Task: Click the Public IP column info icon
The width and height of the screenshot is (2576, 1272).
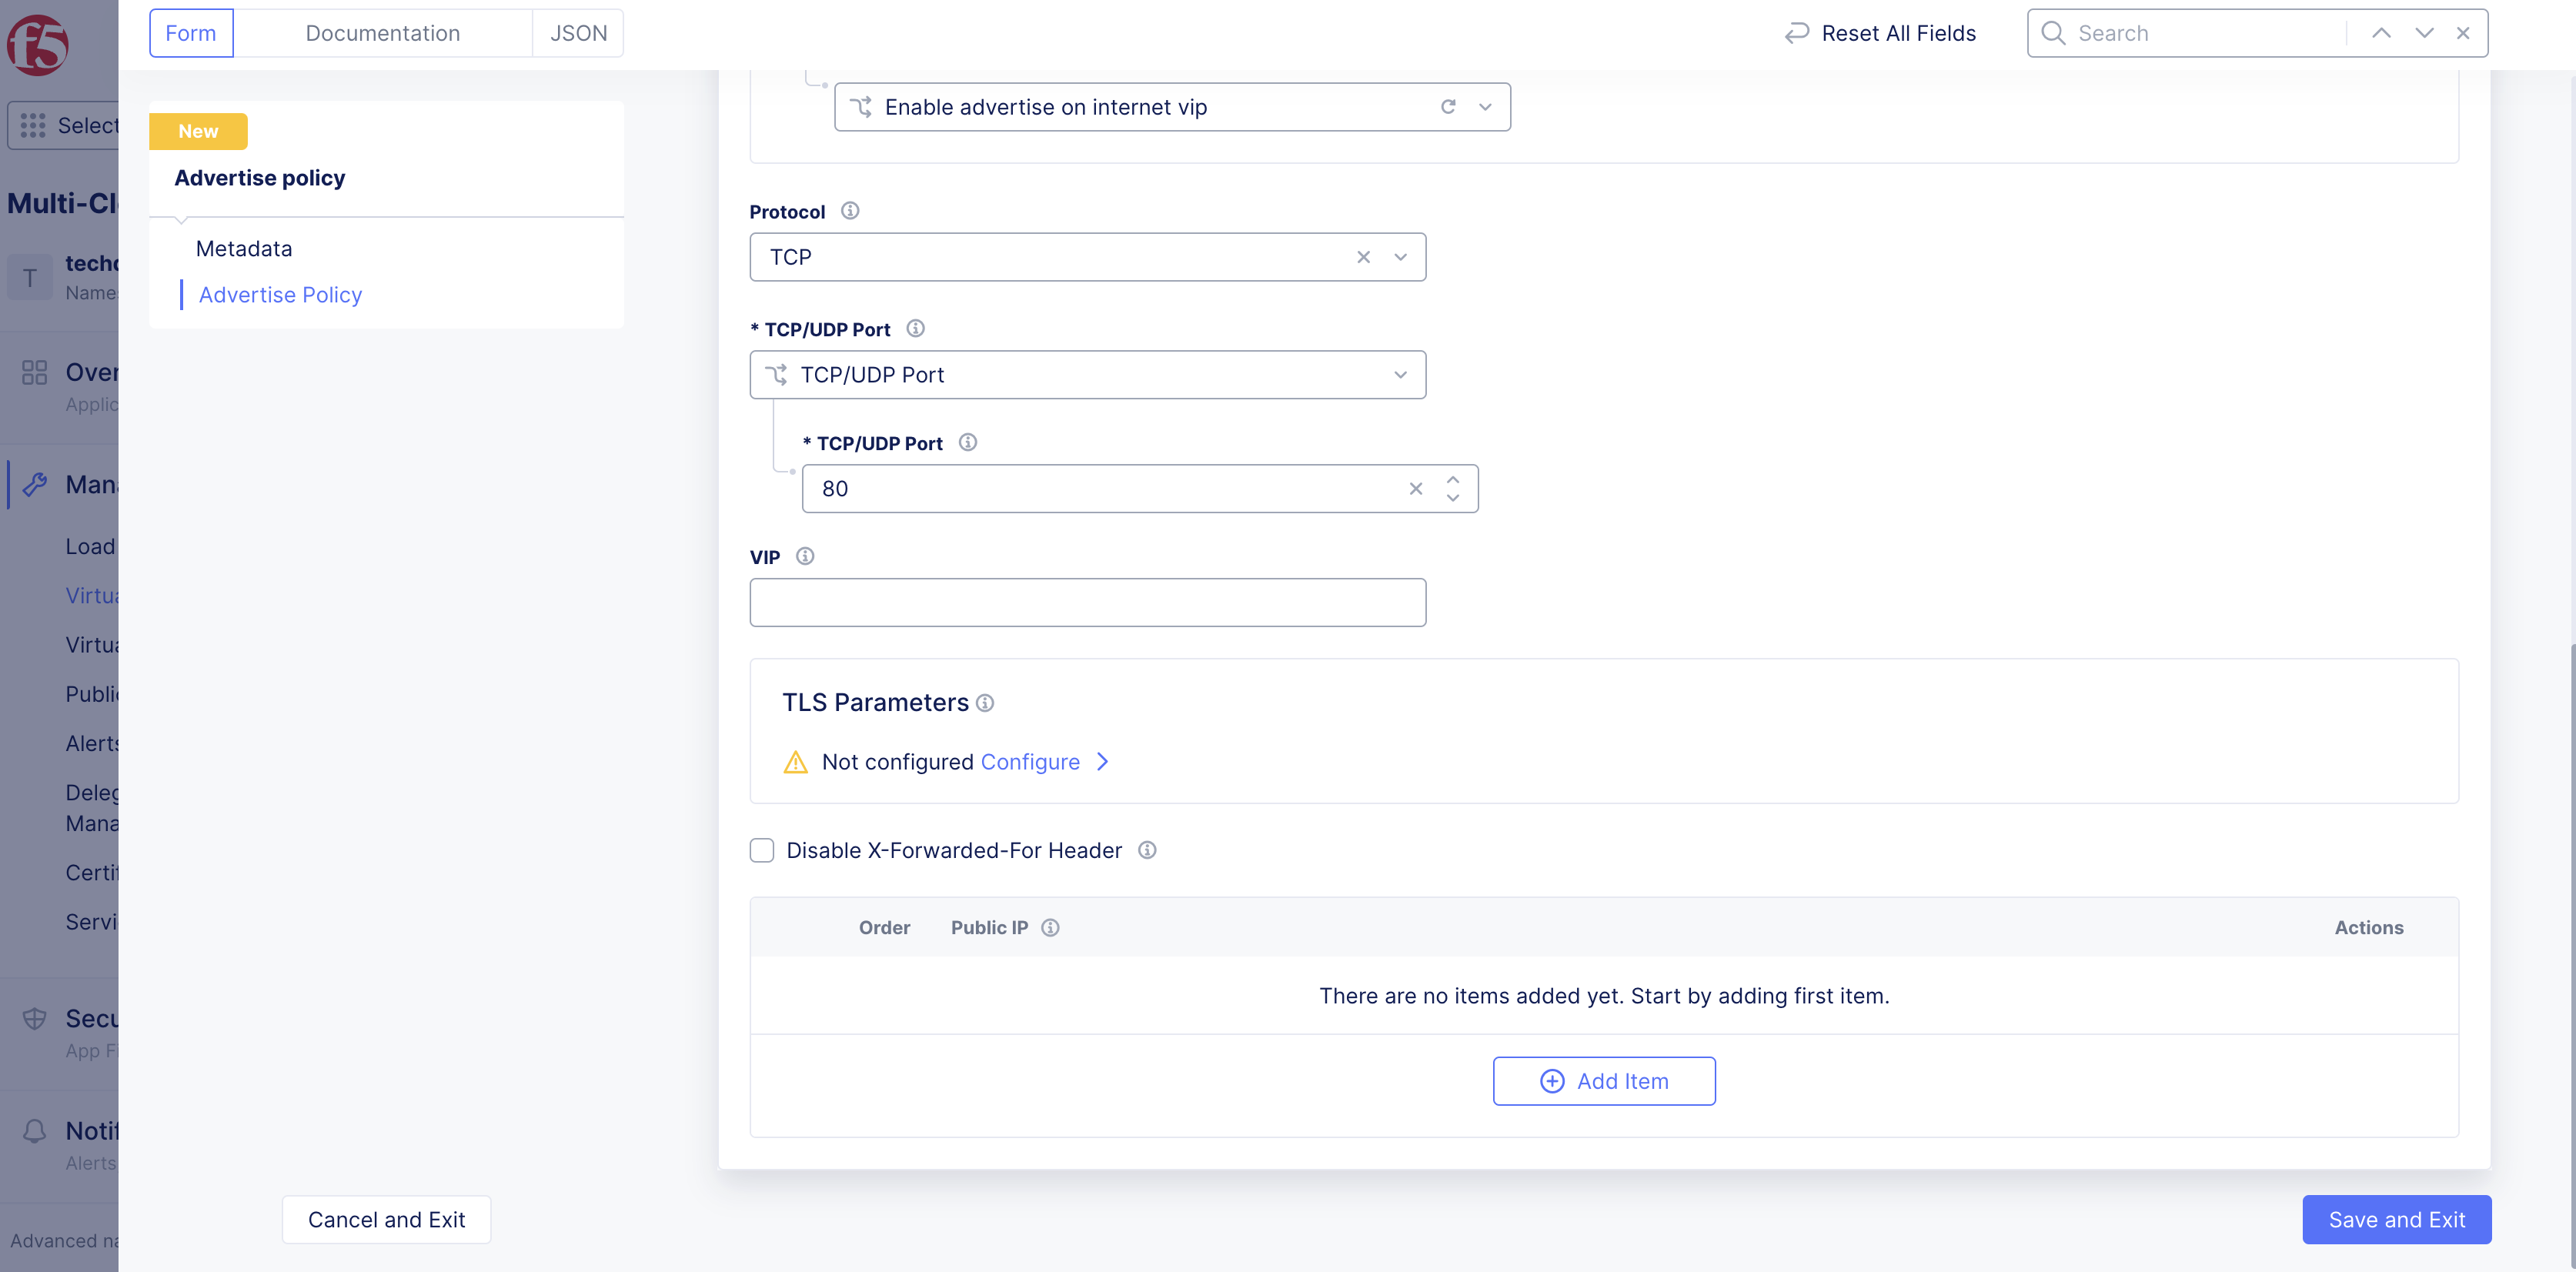Action: tap(1050, 928)
